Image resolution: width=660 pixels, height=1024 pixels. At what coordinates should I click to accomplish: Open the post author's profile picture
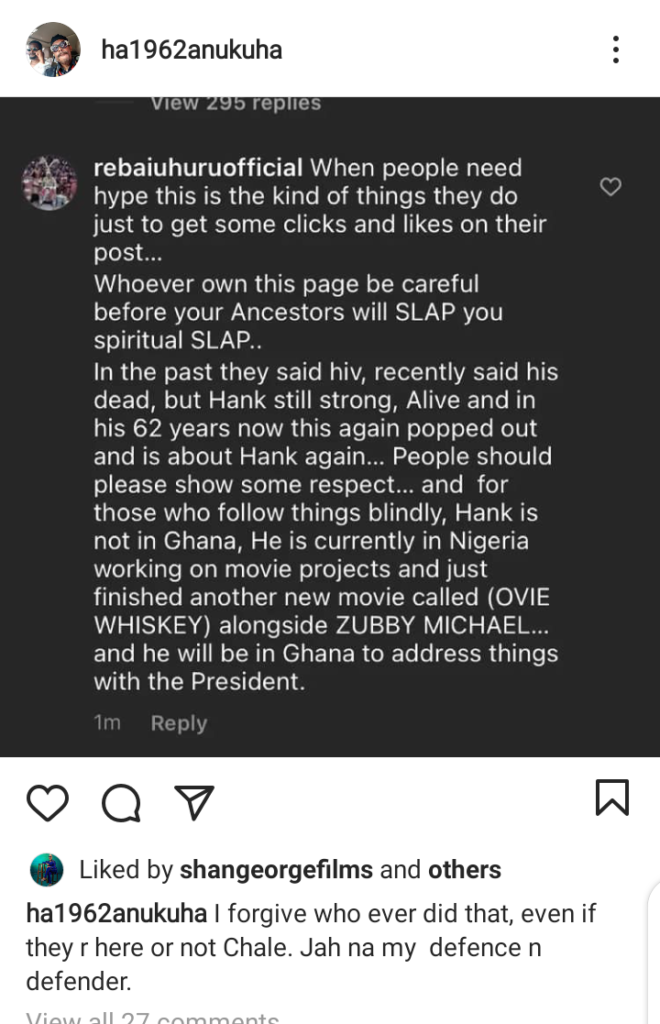[53, 49]
